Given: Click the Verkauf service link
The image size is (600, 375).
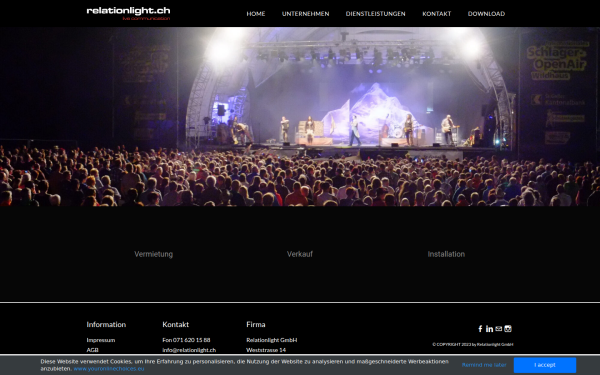Looking at the screenshot, I should coord(300,254).
